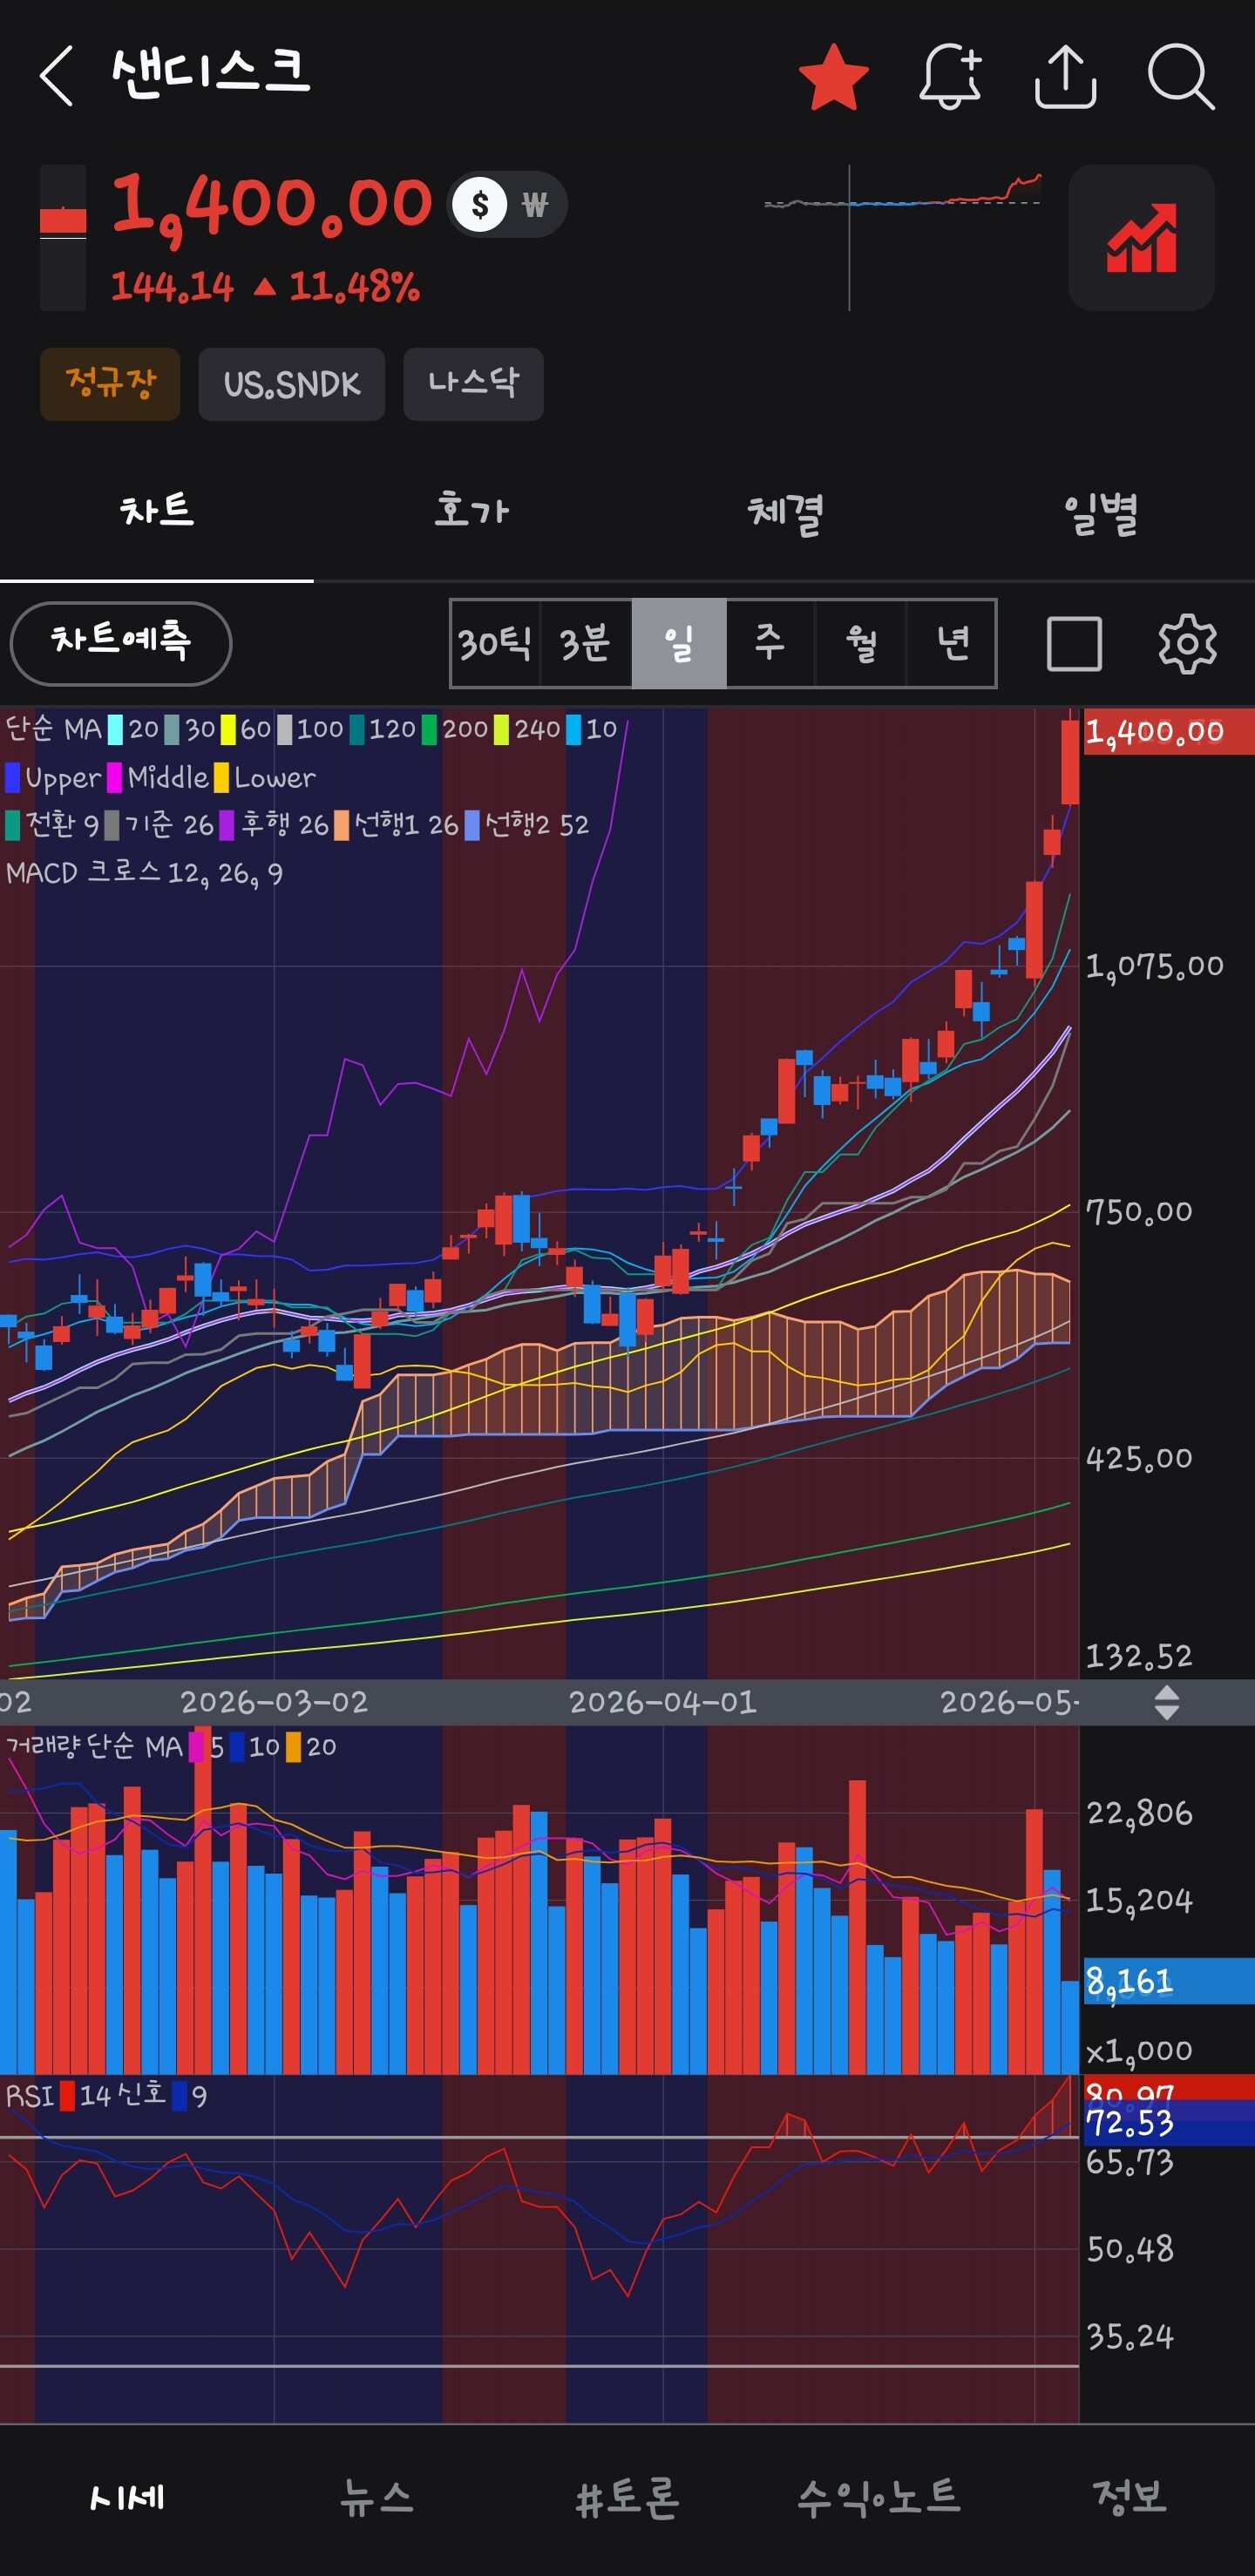Open the search magnifier icon
This screenshot has width=1255, height=2576.
point(1181,76)
